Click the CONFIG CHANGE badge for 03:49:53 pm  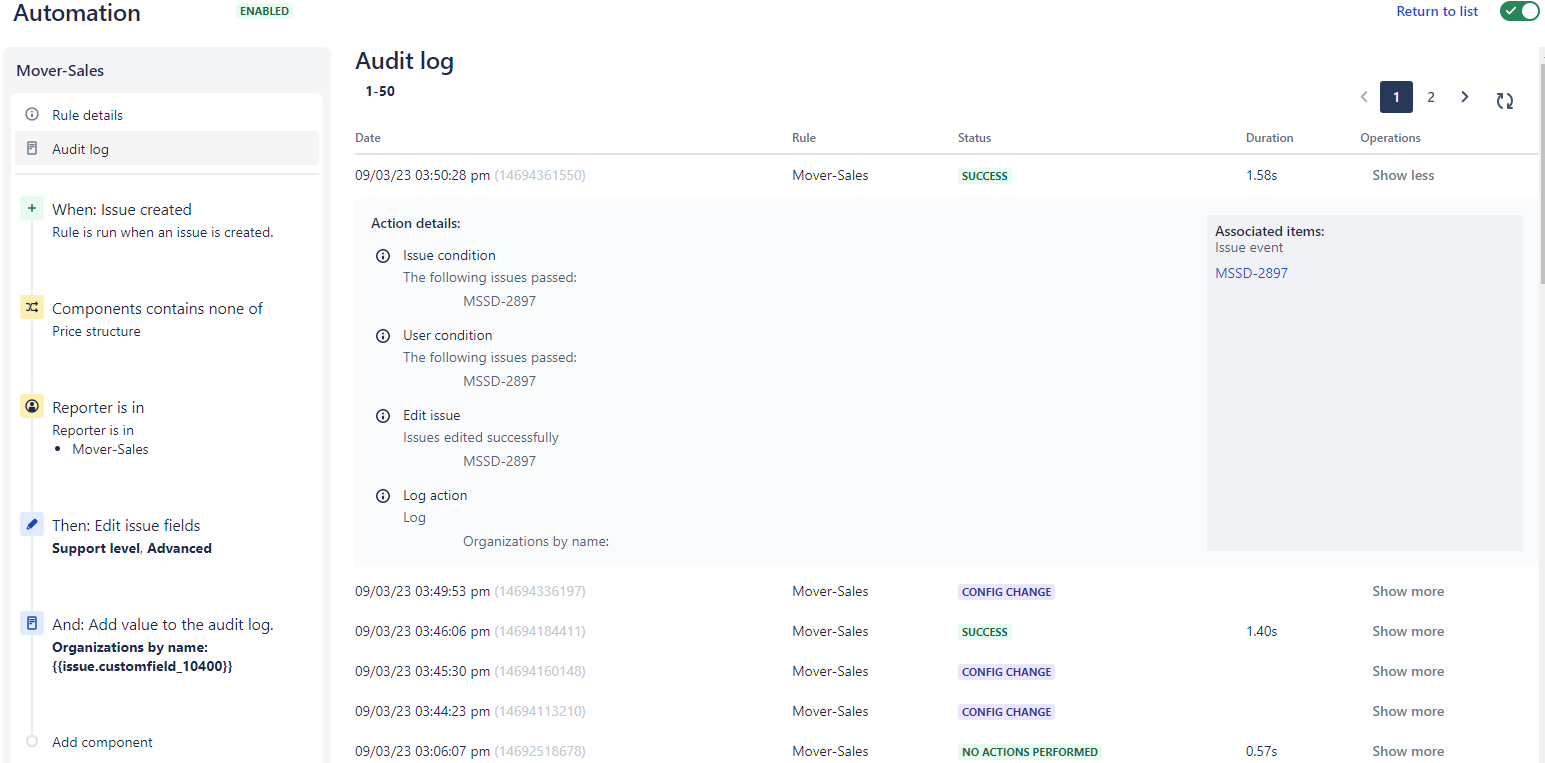[1006, 592]
